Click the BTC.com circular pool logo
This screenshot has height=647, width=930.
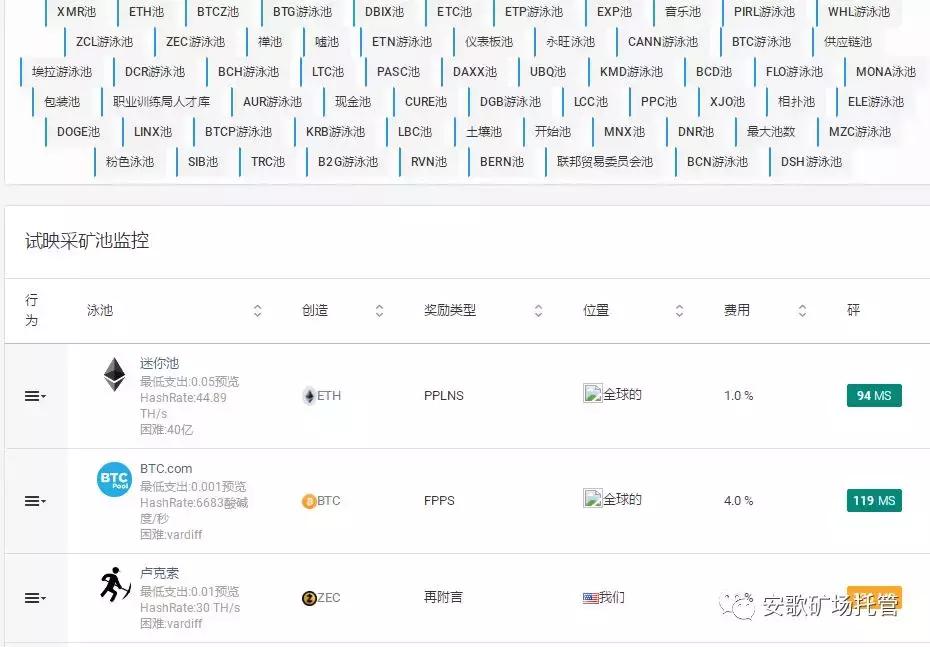click(113, 479)
